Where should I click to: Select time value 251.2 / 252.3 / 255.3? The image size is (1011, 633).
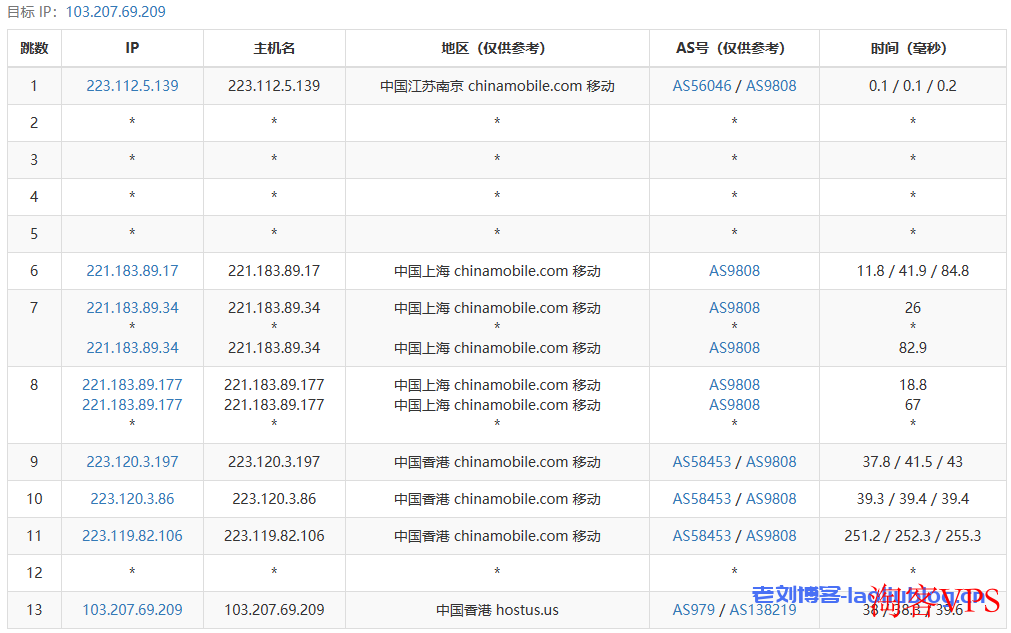click(x=912, y=536)
